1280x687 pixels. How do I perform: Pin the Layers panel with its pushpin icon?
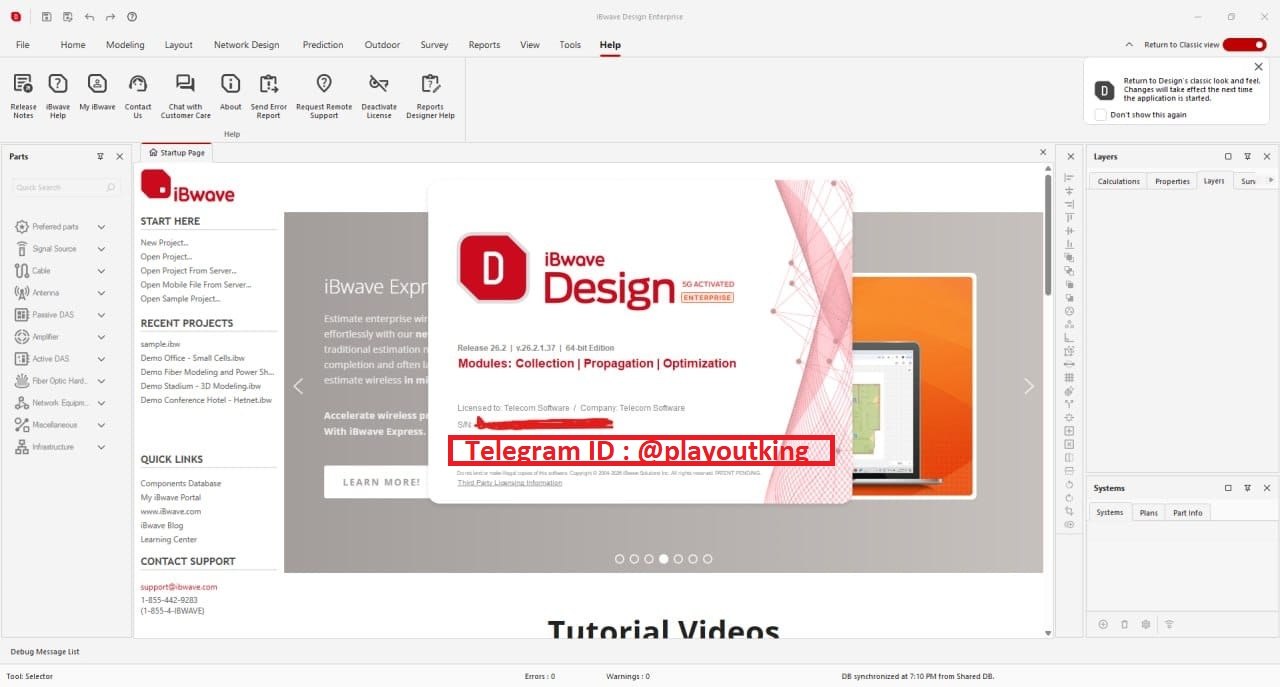pyautogui.click(x=1247, y=156)
